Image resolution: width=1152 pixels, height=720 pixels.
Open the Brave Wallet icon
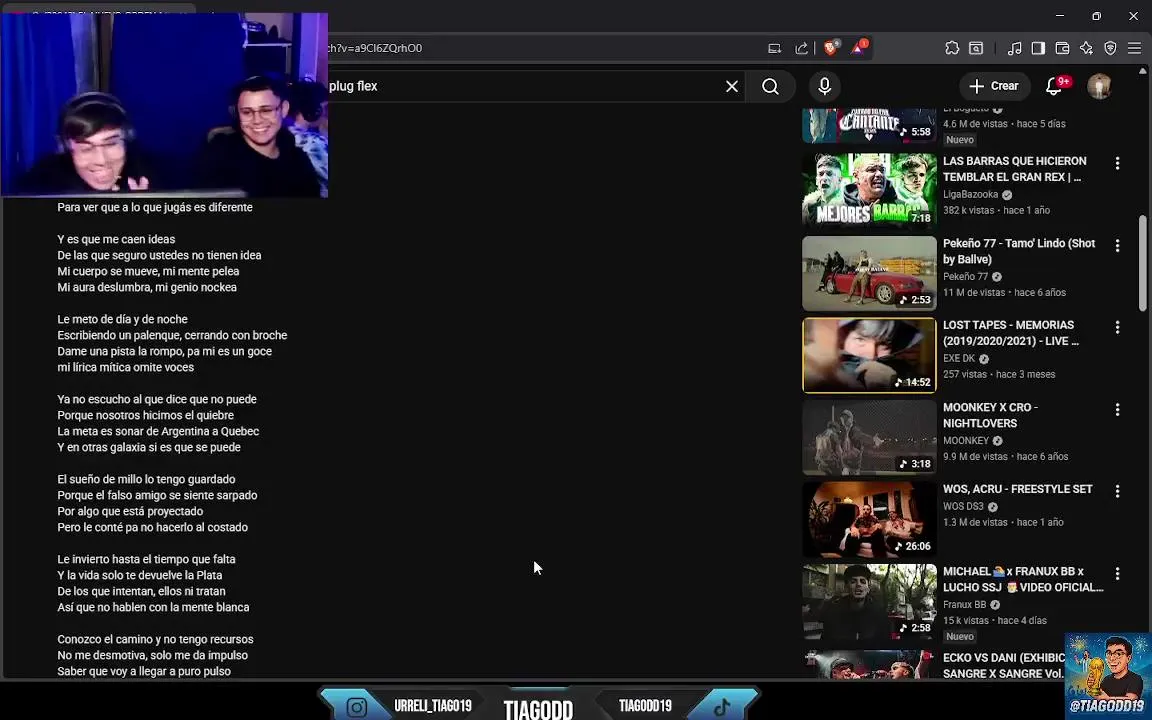[1062, 48]
